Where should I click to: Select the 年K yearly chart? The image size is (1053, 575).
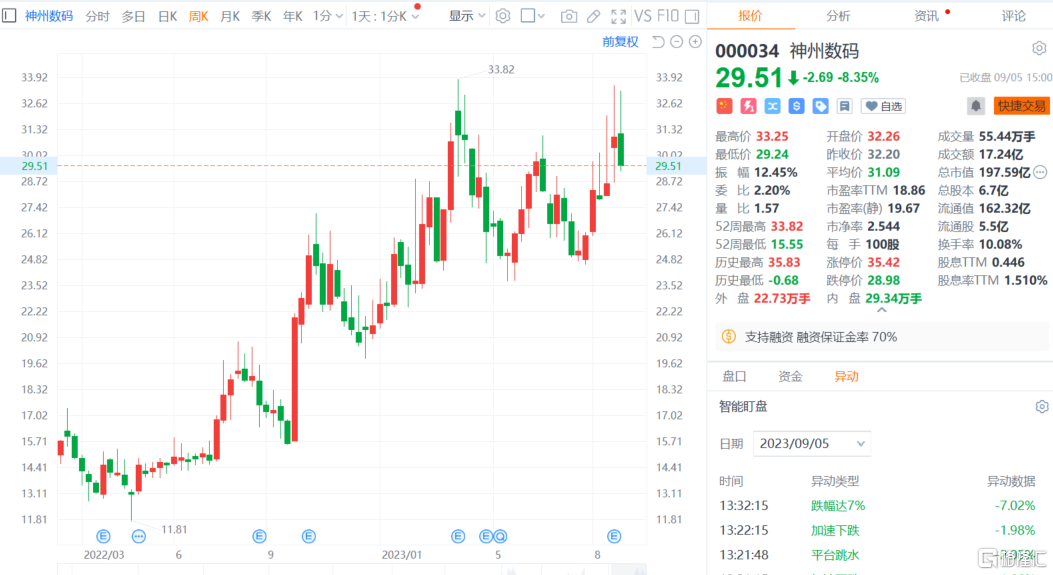point(293,15)
